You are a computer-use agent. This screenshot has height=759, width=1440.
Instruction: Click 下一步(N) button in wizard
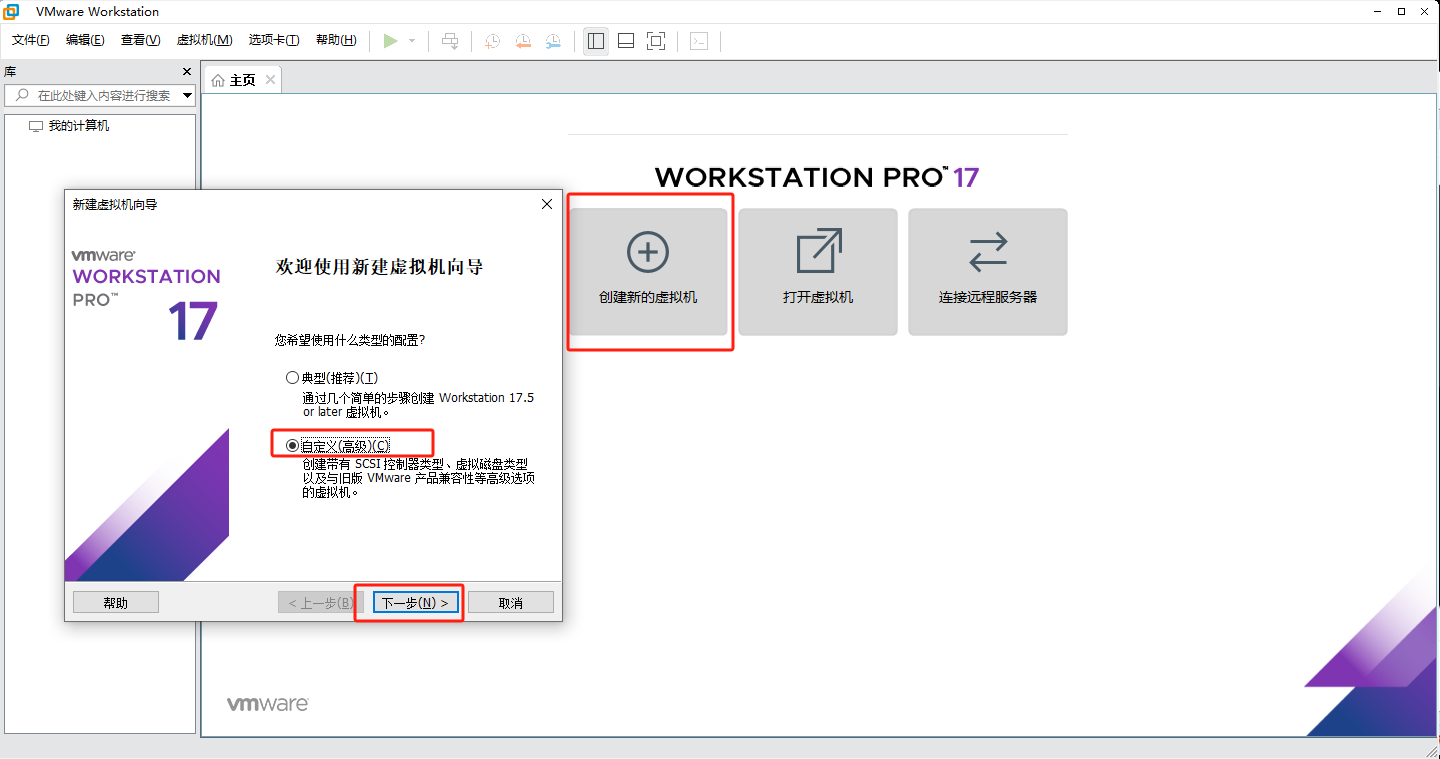415,602
